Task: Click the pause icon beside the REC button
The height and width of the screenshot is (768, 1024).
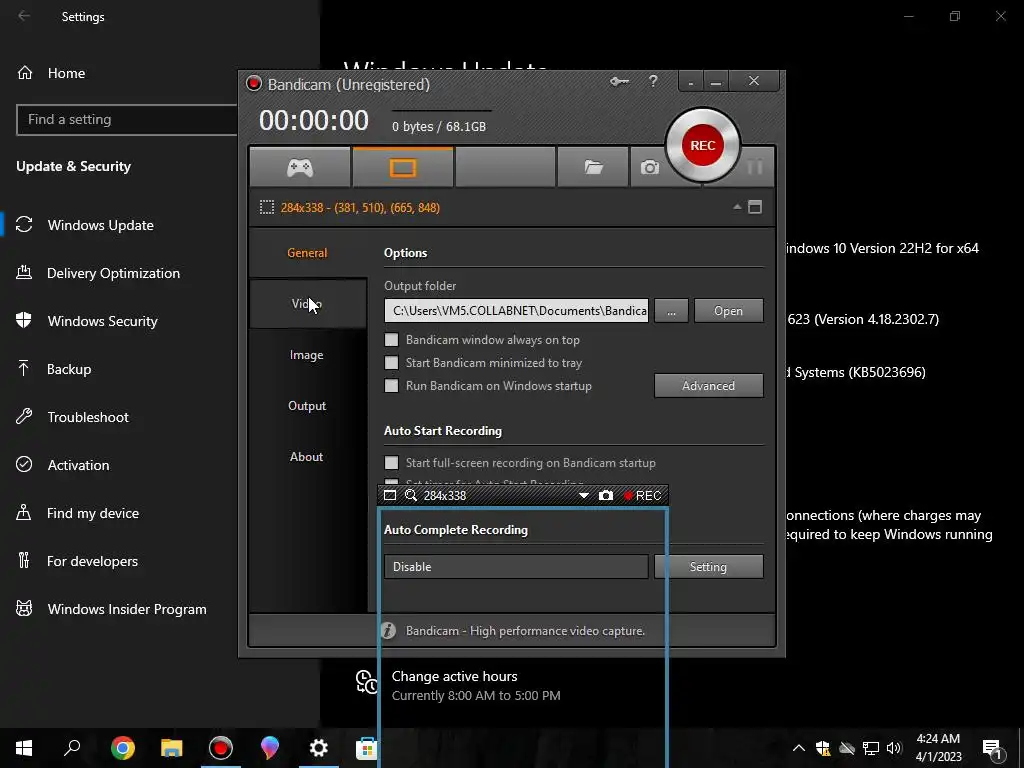Action: [x=754, y=167]
